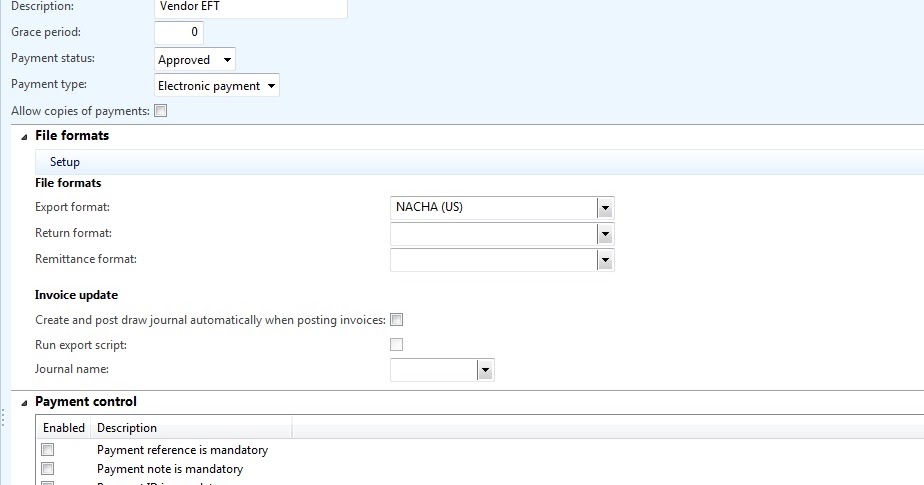Open the Journal name dropdown arrow
This screenshot has width=924, height=485.
(x=485, y=370)
